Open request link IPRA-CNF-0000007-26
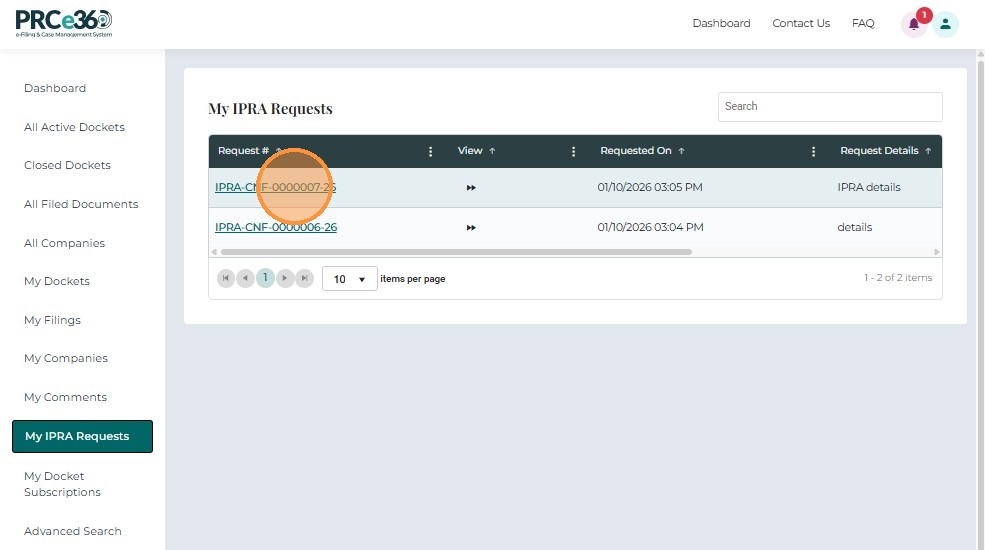The width and height of the screenshot is (985, 550). click(275, 187)
